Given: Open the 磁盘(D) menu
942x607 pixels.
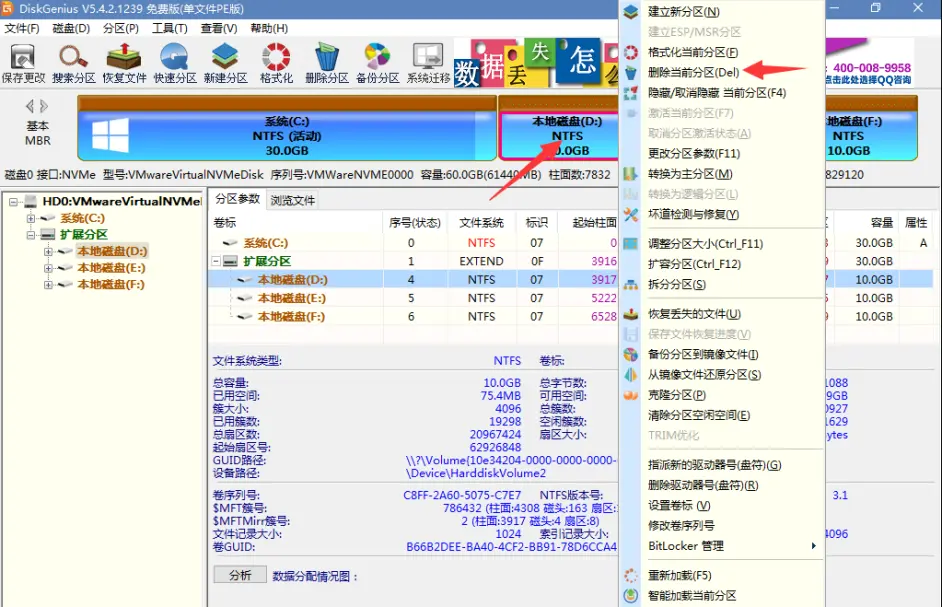Looking at the screenshot, I should tap(71, 28).
